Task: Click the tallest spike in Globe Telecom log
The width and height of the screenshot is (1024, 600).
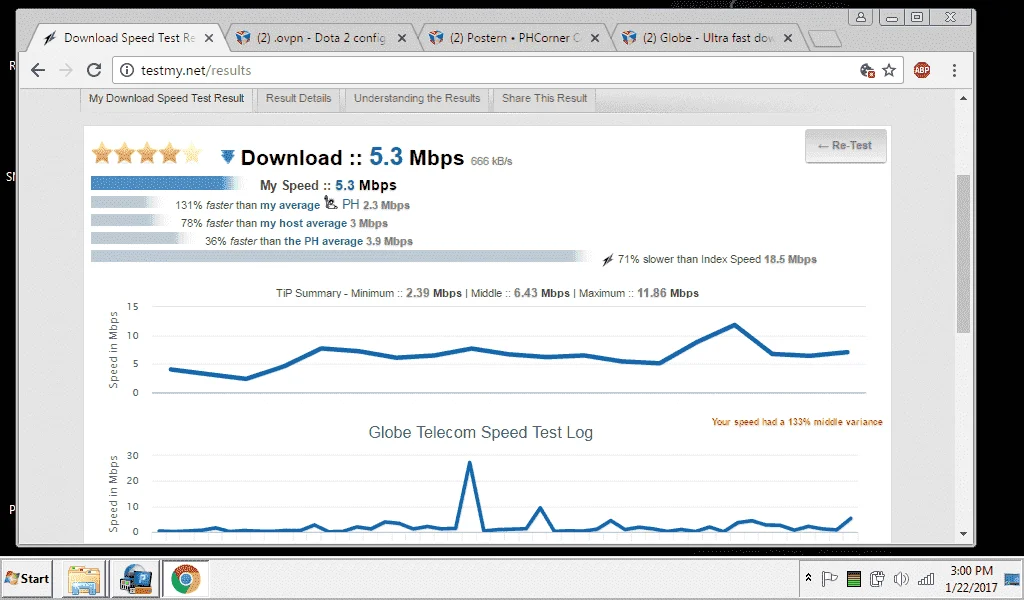Action: (469, 463)
